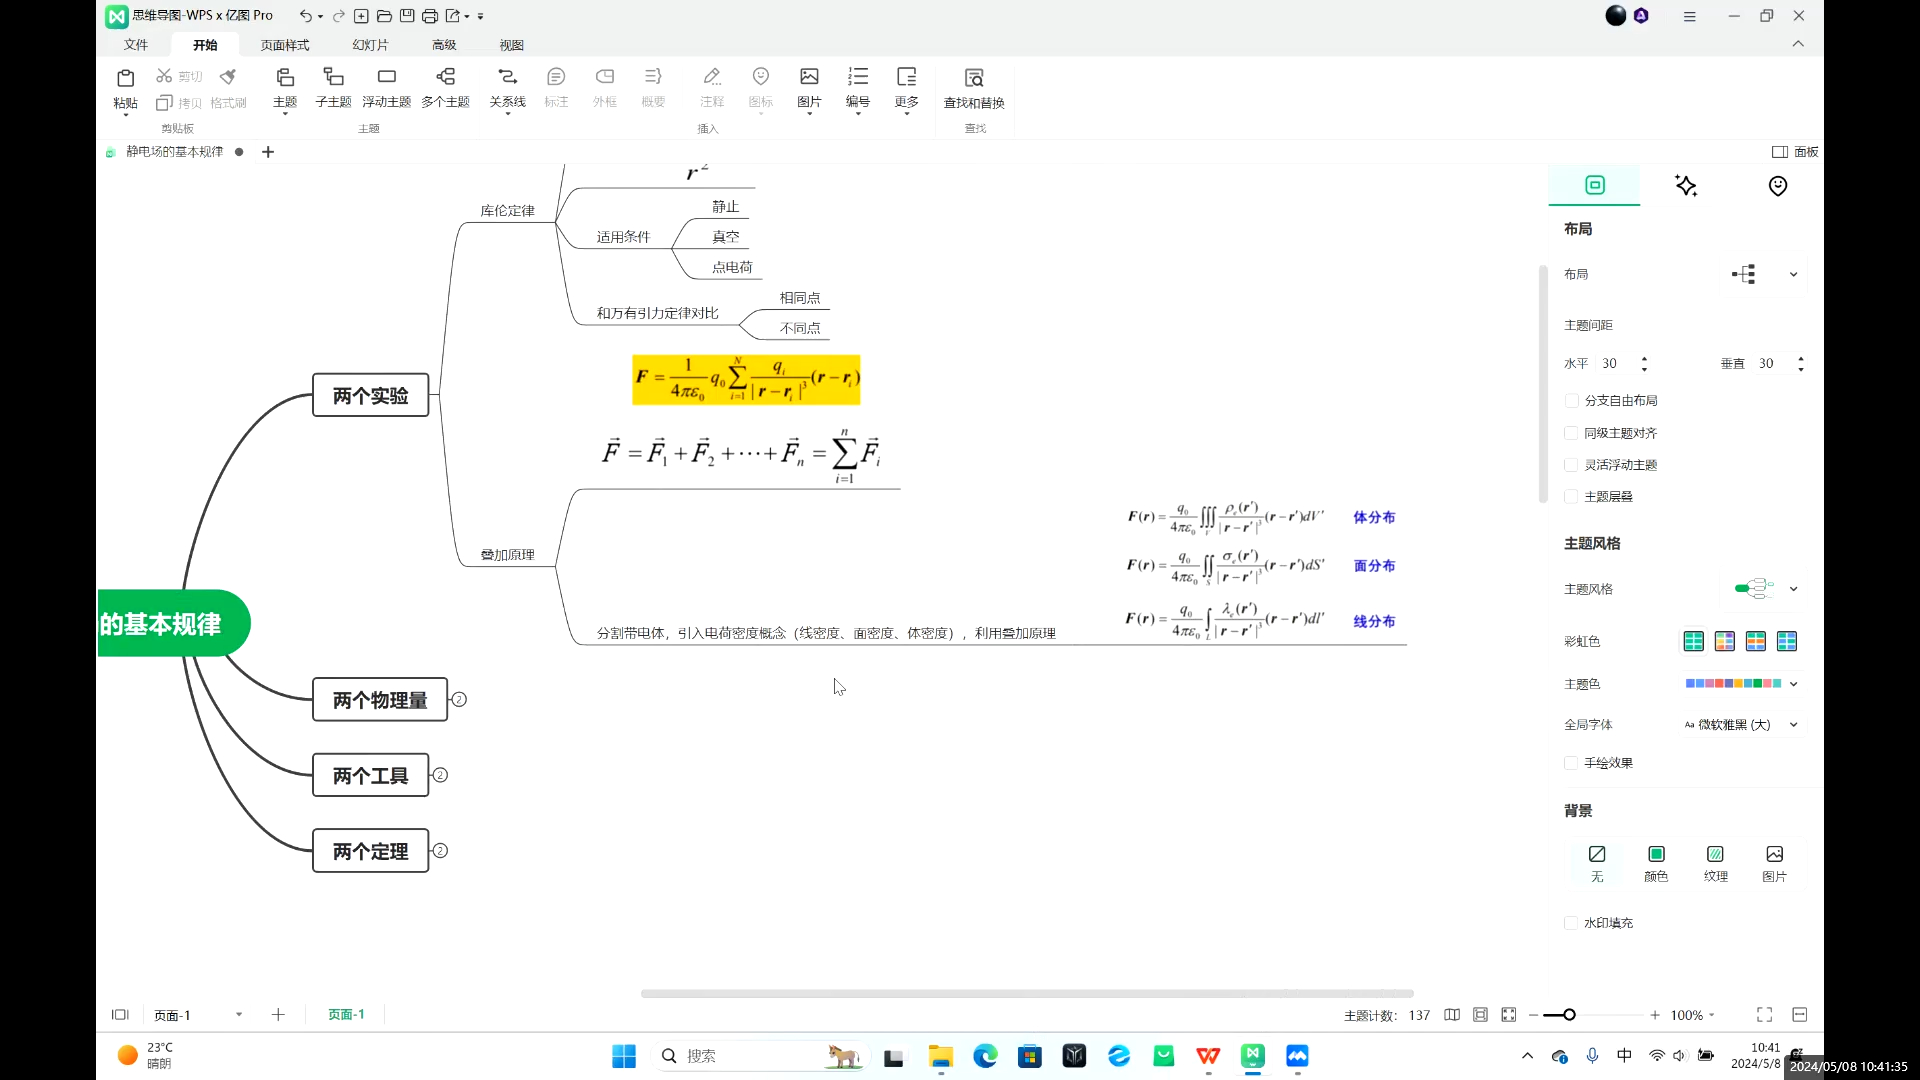1920x1080 pixels.
Task: Click the Windows taskbar search box
Action: (760, 1056)
